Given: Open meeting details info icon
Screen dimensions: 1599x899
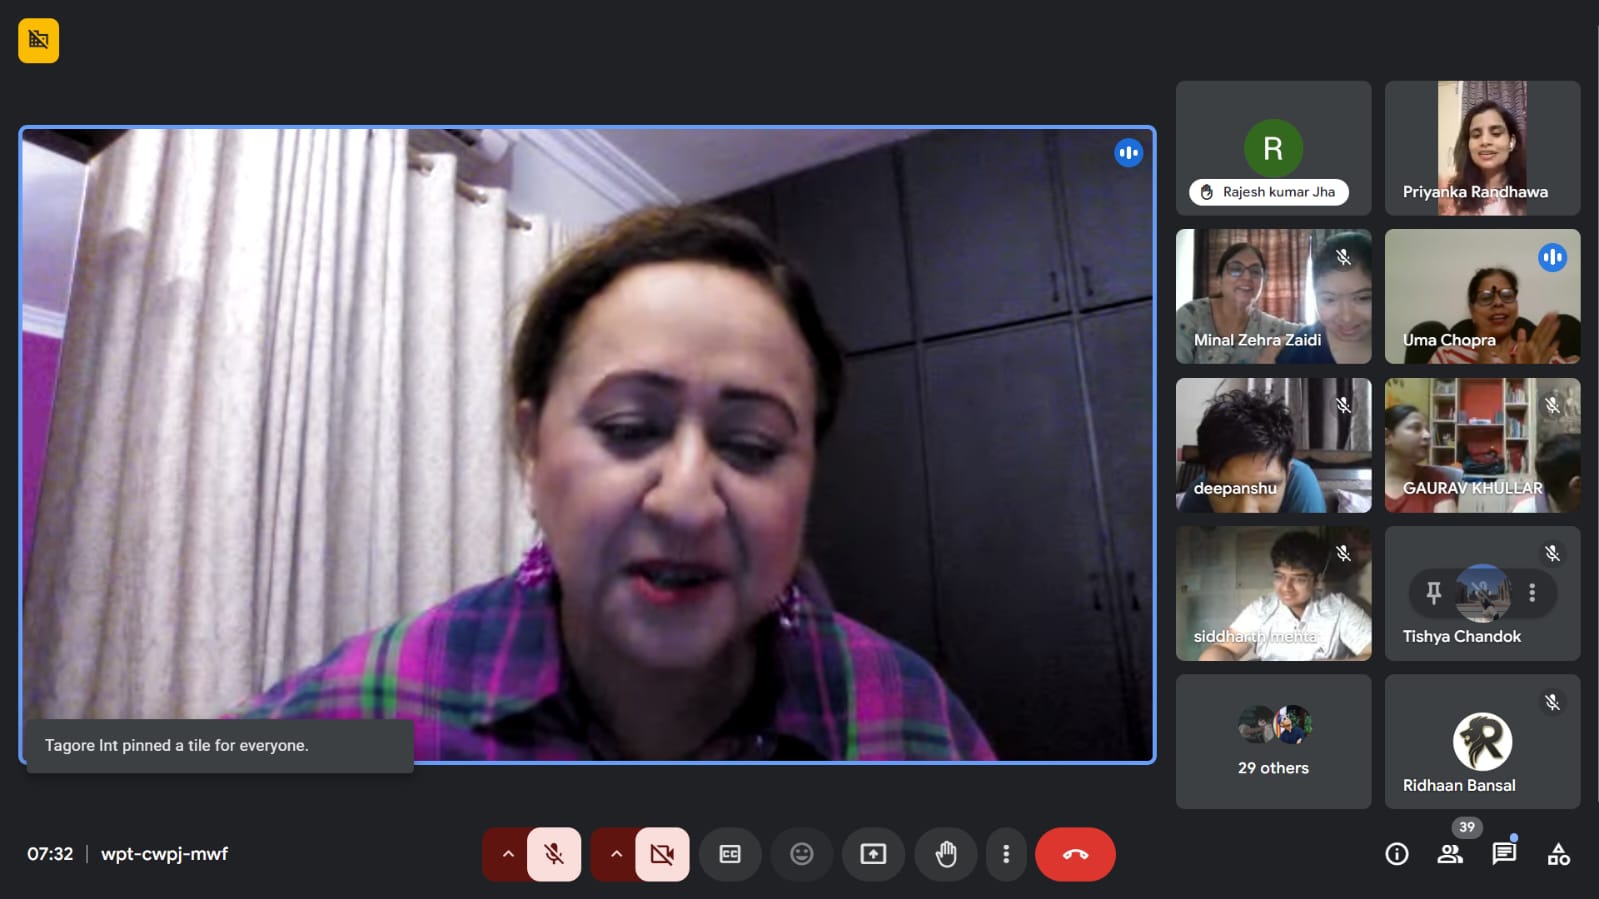Looking at the screenshot, I should (1396, 854).
